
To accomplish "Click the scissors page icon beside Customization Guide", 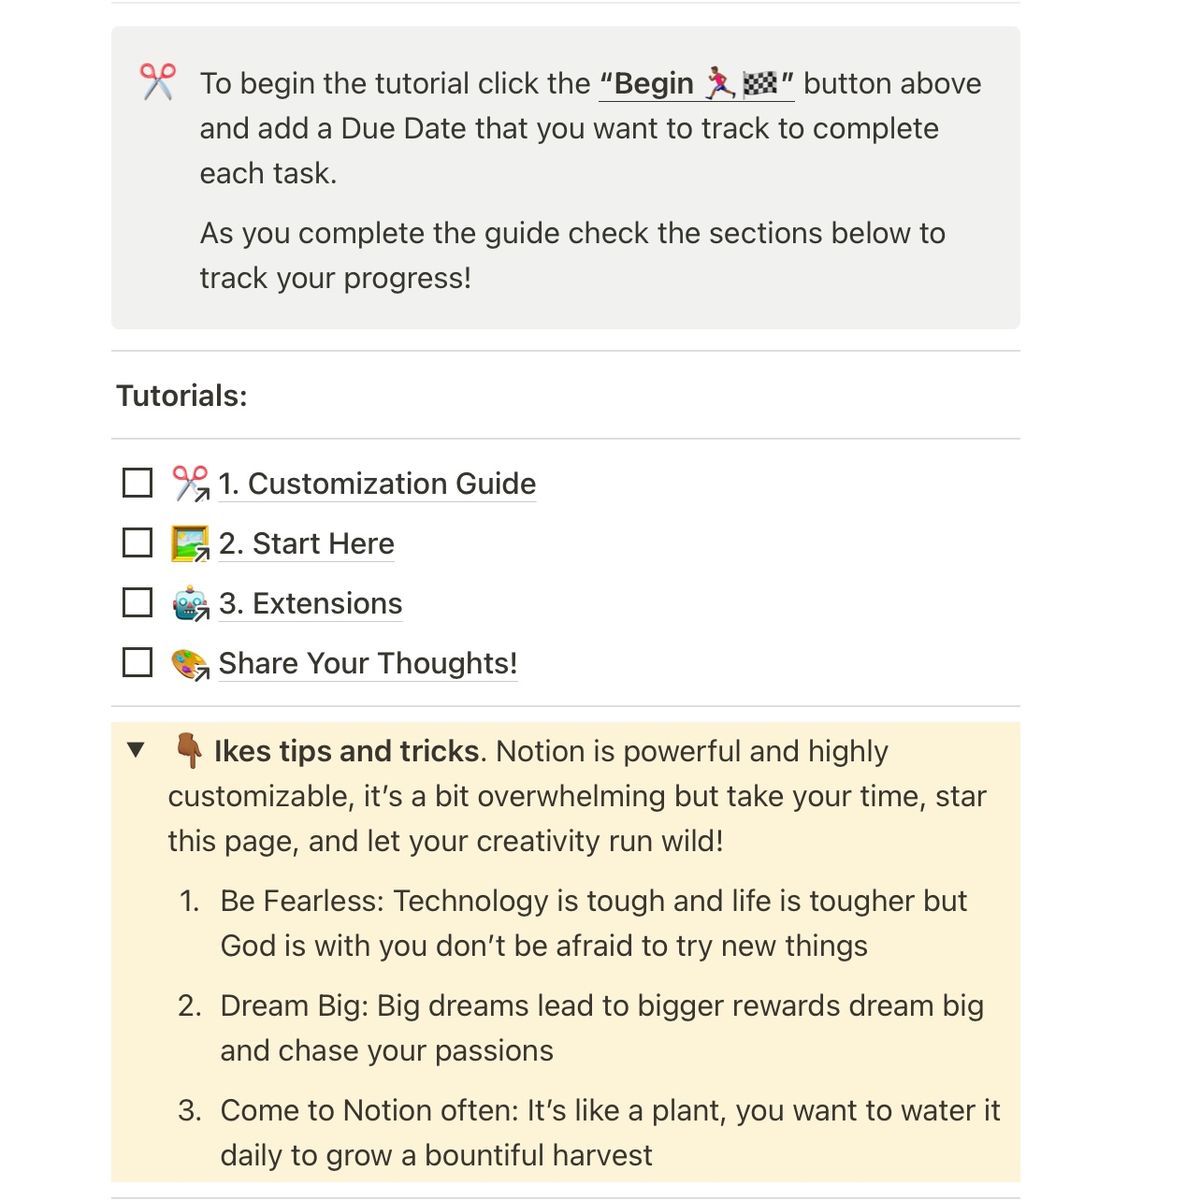I will point(189,483).
